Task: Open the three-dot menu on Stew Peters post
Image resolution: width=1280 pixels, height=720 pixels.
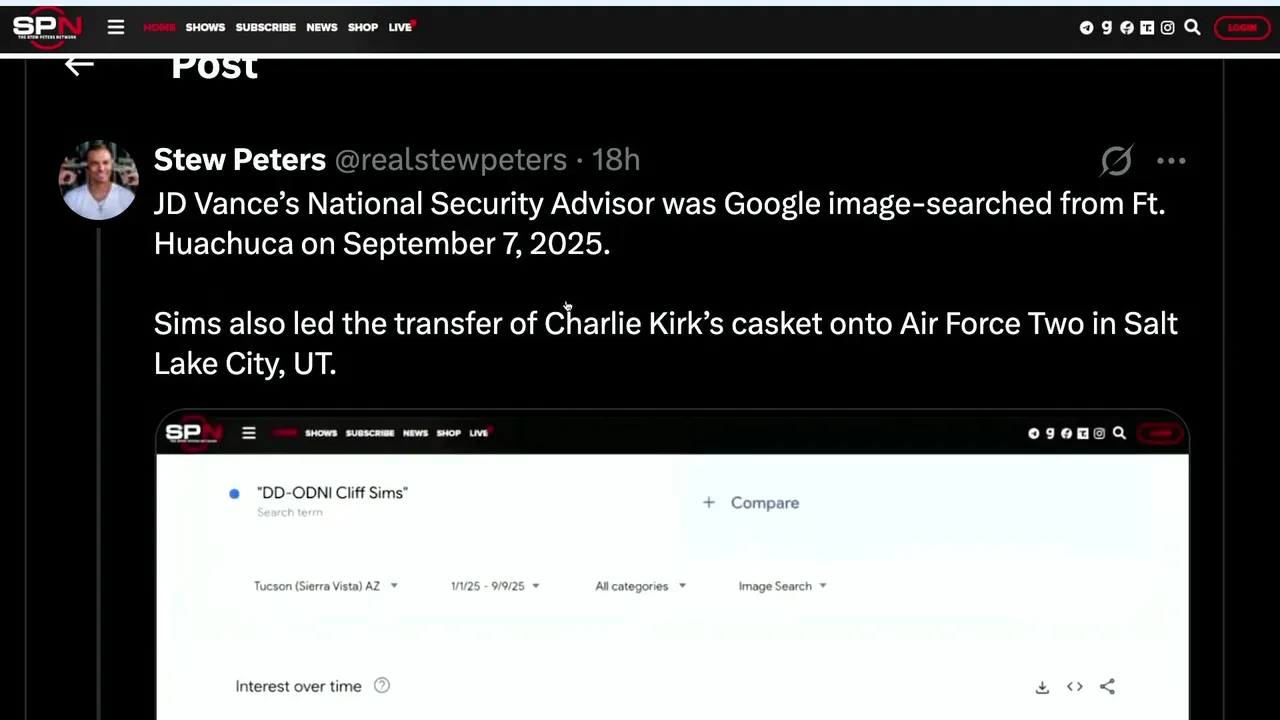Action: (1171, 161)
